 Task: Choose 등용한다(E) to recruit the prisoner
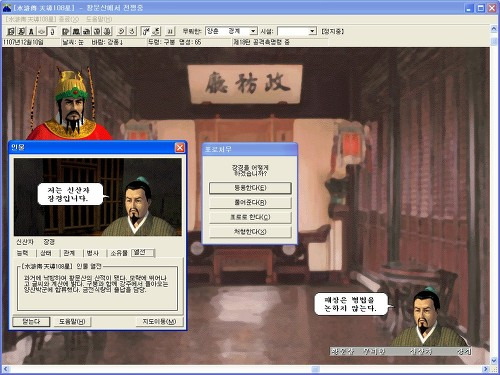(x=250, y=188)
